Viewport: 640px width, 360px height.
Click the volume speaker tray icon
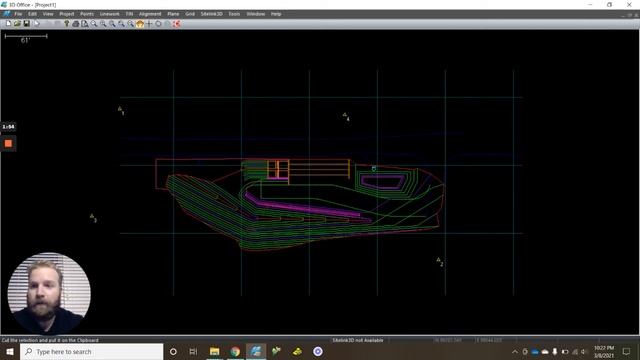coord(584,351)
